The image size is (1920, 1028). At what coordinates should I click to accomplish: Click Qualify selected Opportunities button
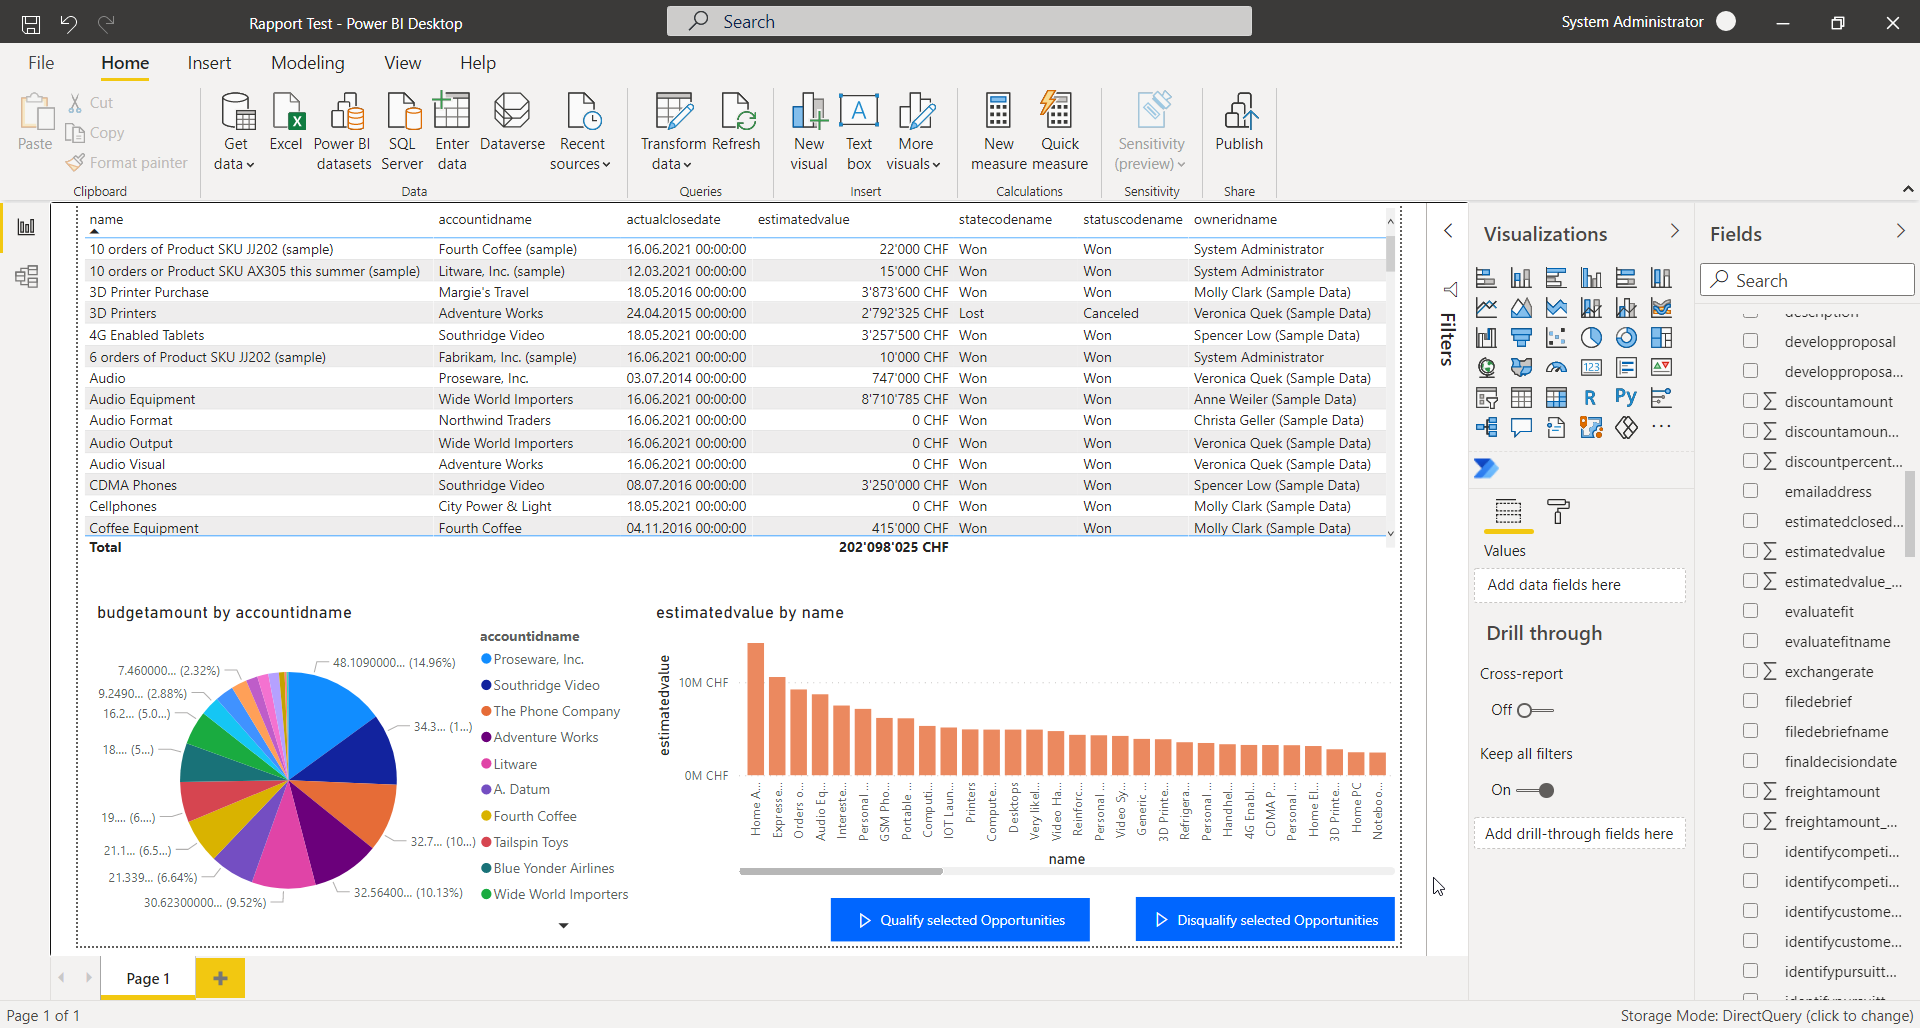[960, 920]
